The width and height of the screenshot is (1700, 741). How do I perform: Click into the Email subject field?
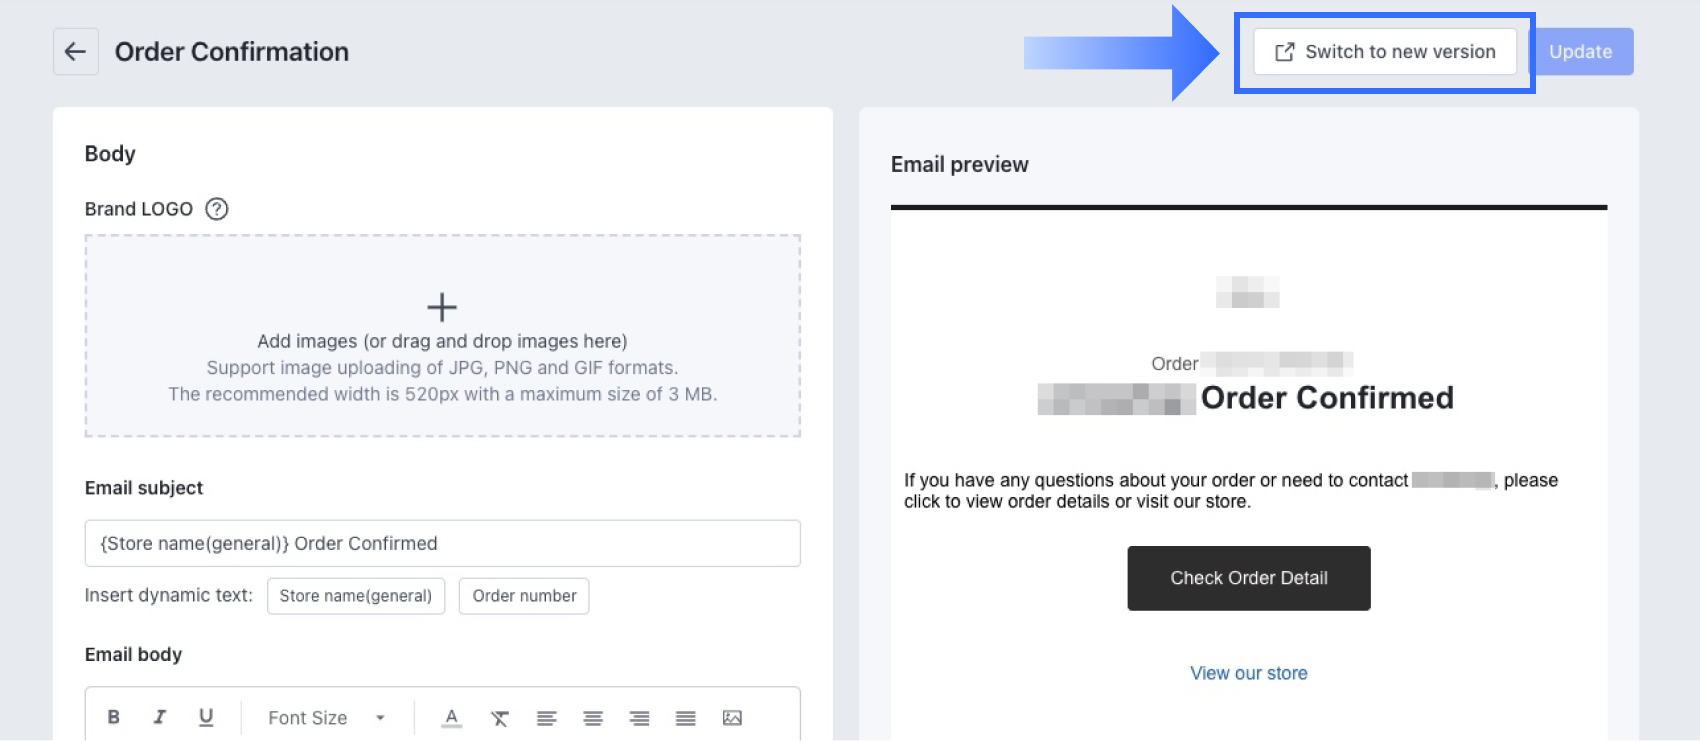tap(443, 543)
